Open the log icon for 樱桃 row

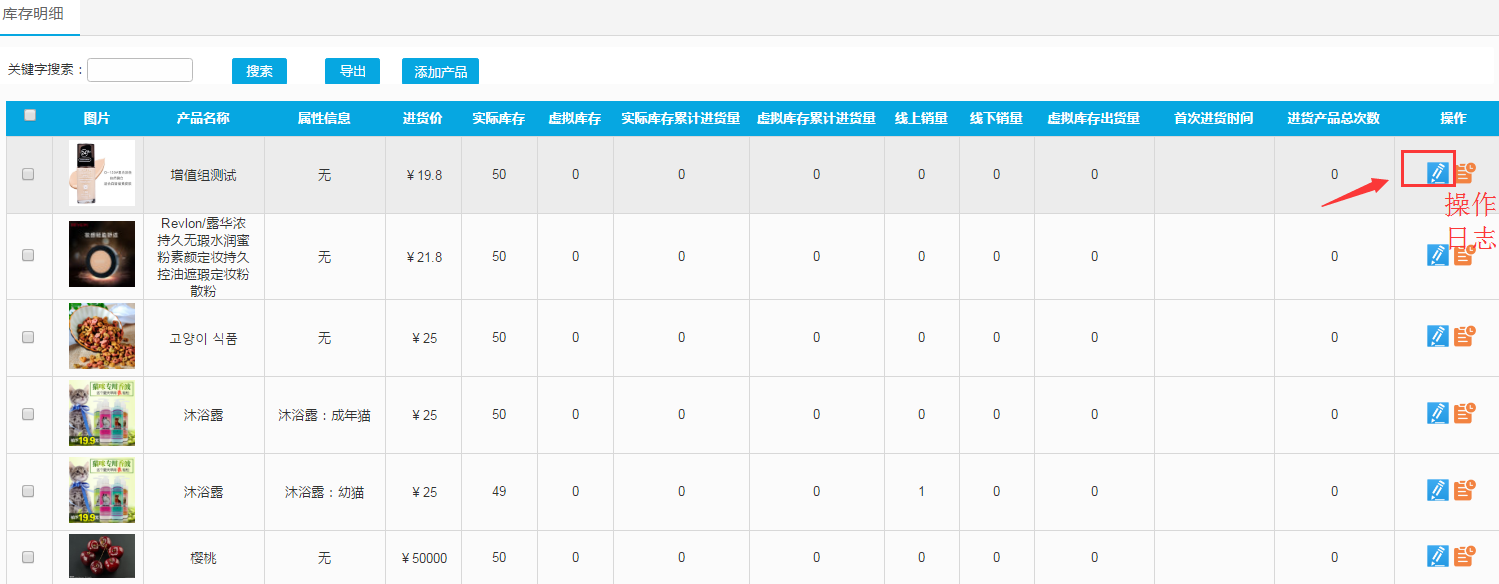click(x=1464, y=556)
